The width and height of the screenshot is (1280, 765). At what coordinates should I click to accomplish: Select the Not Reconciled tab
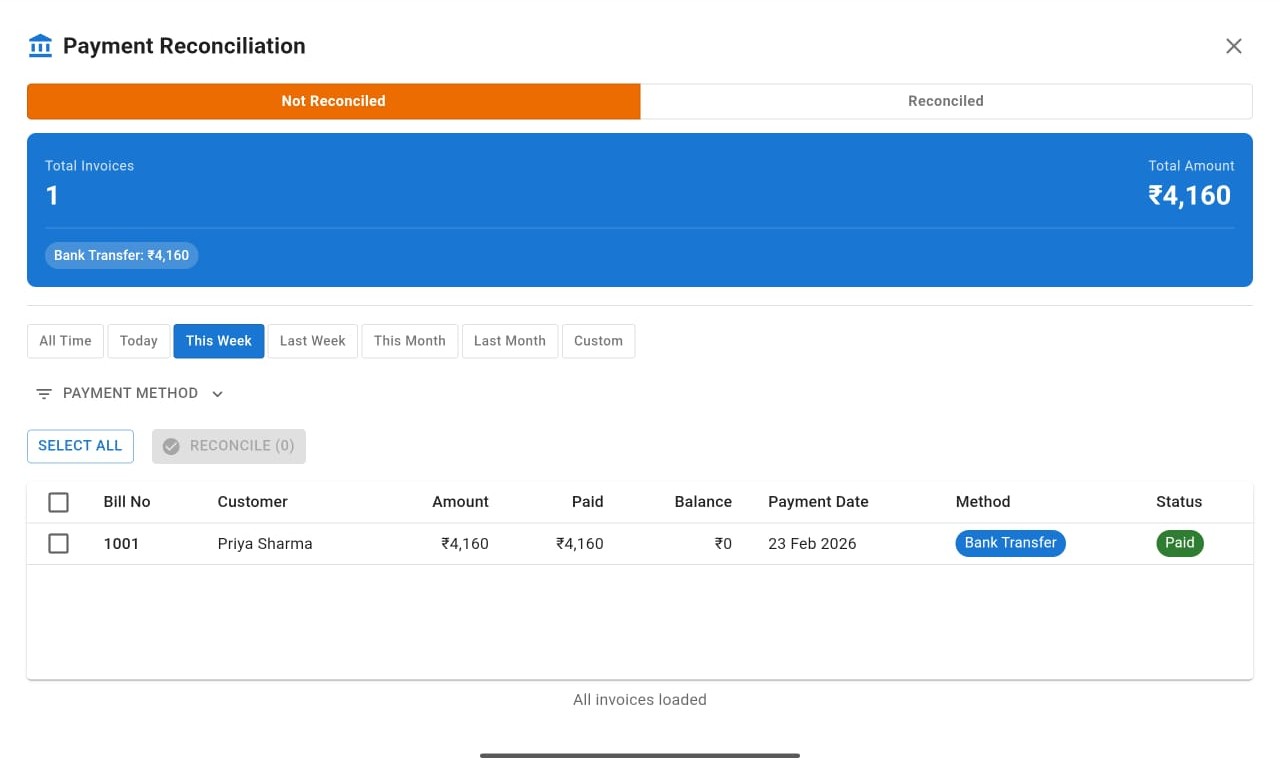tap(333, 101)
